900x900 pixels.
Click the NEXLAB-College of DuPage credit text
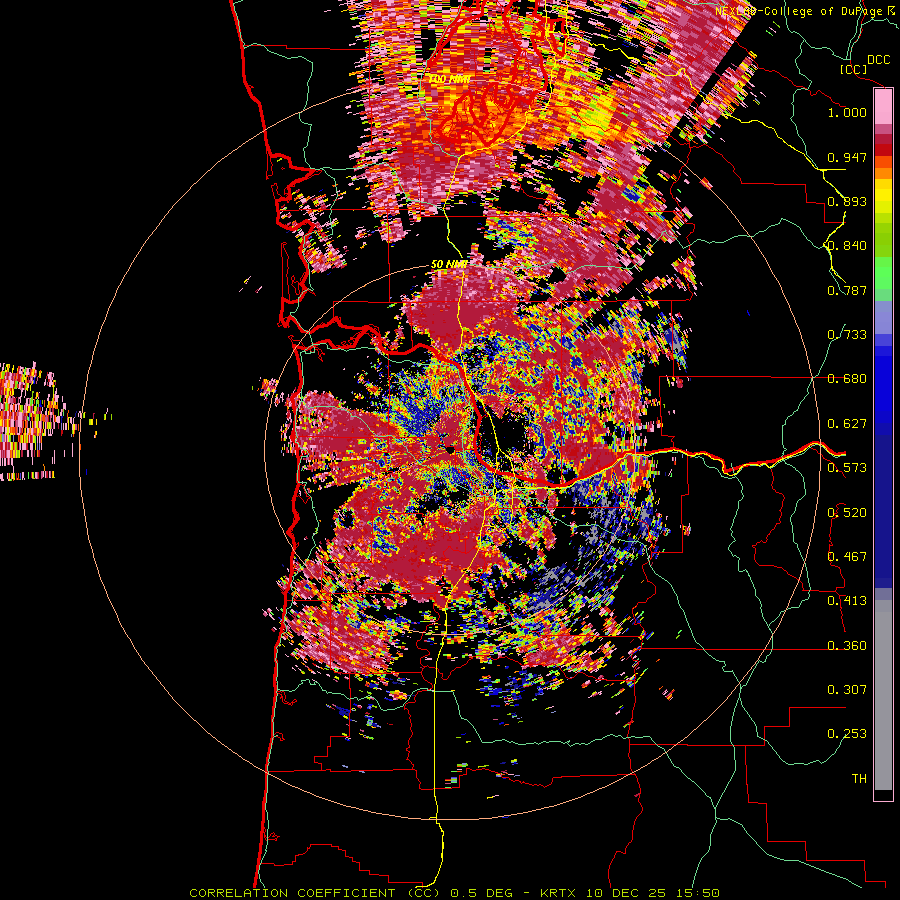coord(800,11)
